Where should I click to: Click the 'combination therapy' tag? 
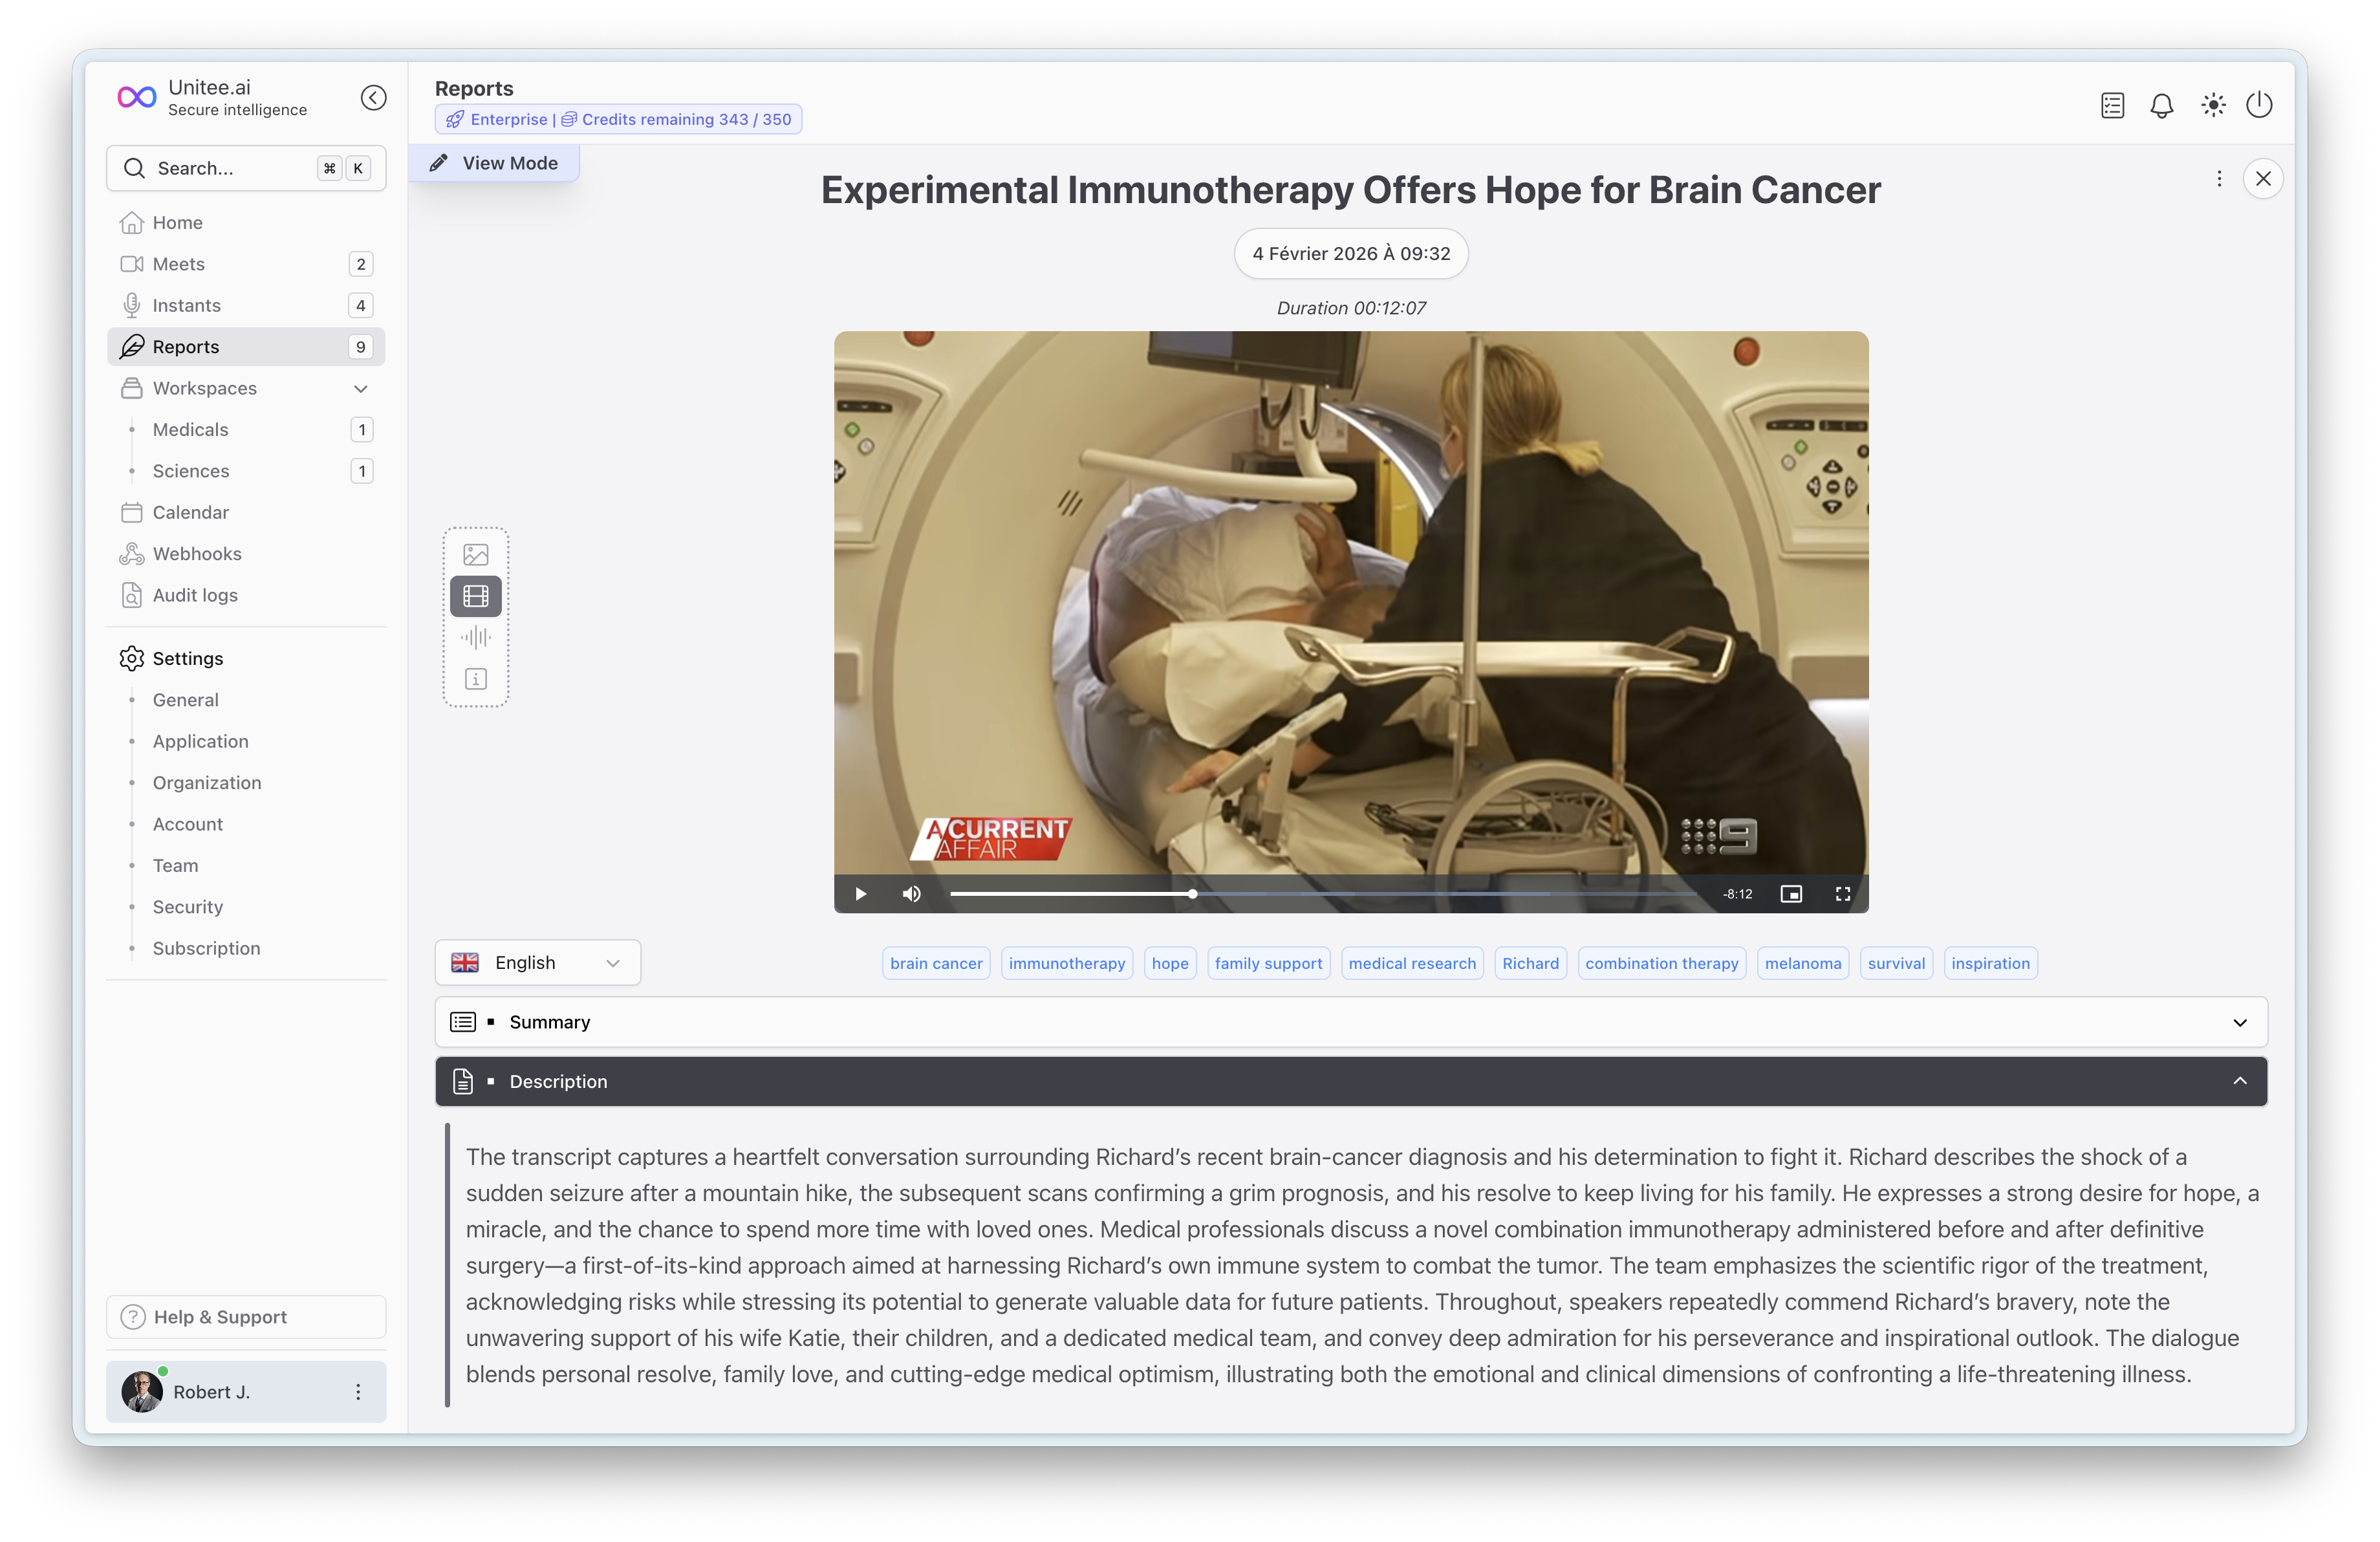(x=1662, y=963)
